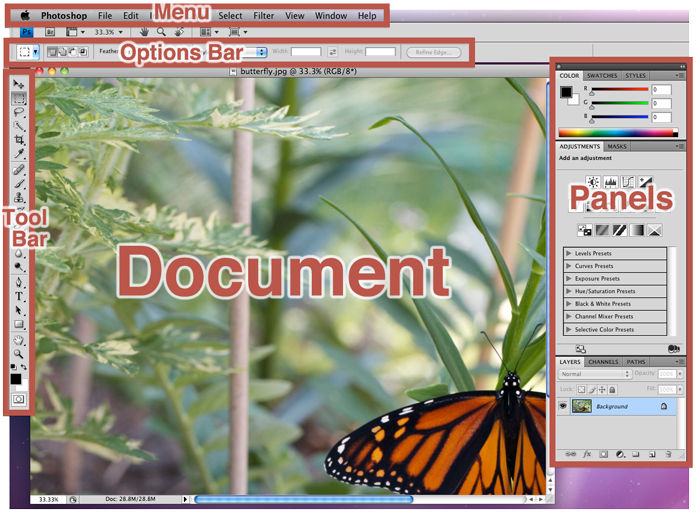Toggle Quick Mask mode
The image size is (698, 518).
(18, 399)
